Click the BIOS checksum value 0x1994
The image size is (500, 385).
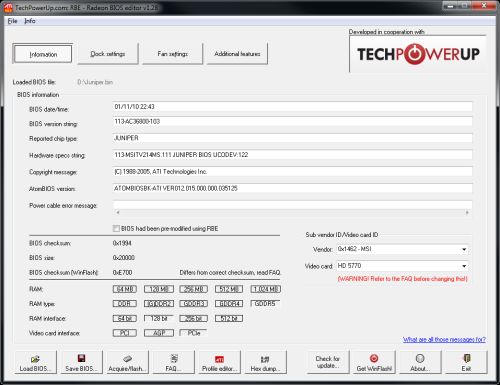pos(122,243)
